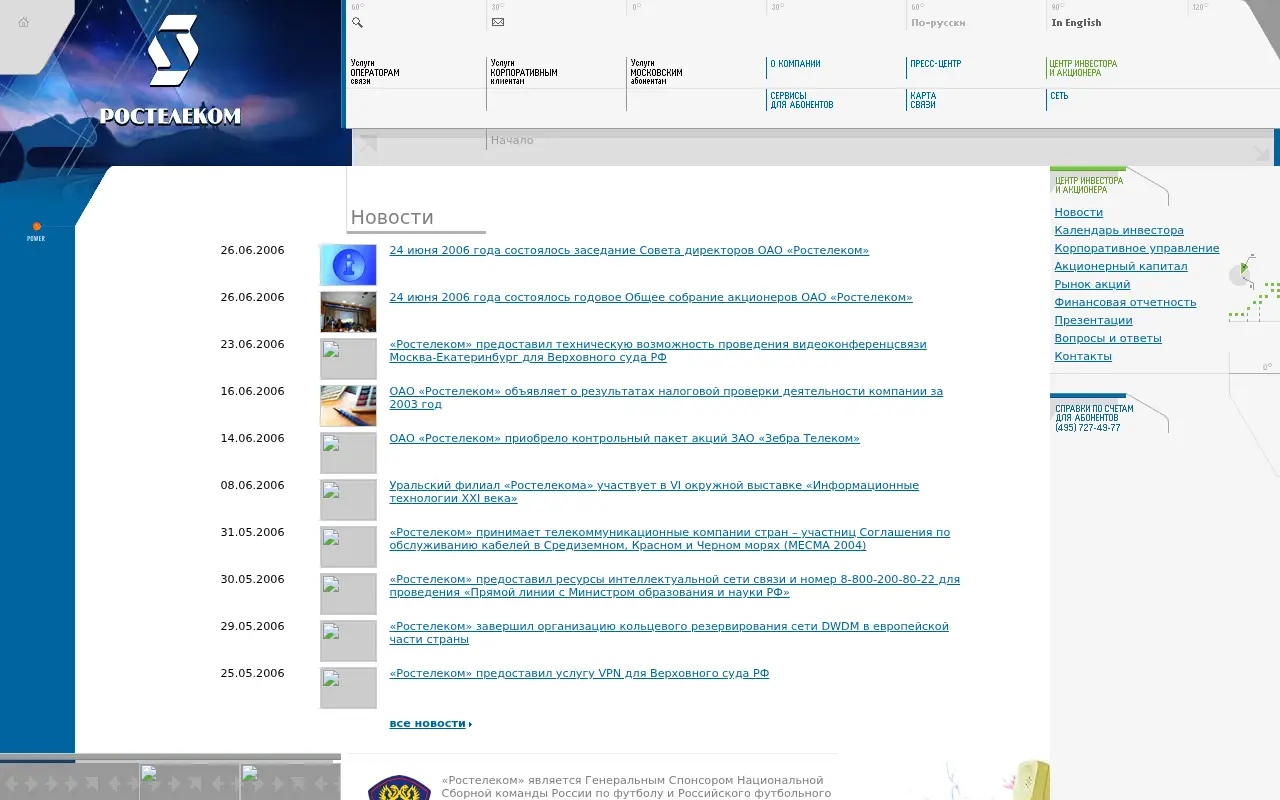Viewport: 1280px width, 800px height.
Task: Open О компании menu item
Action: pyautogui.click(x=795, y=64)
